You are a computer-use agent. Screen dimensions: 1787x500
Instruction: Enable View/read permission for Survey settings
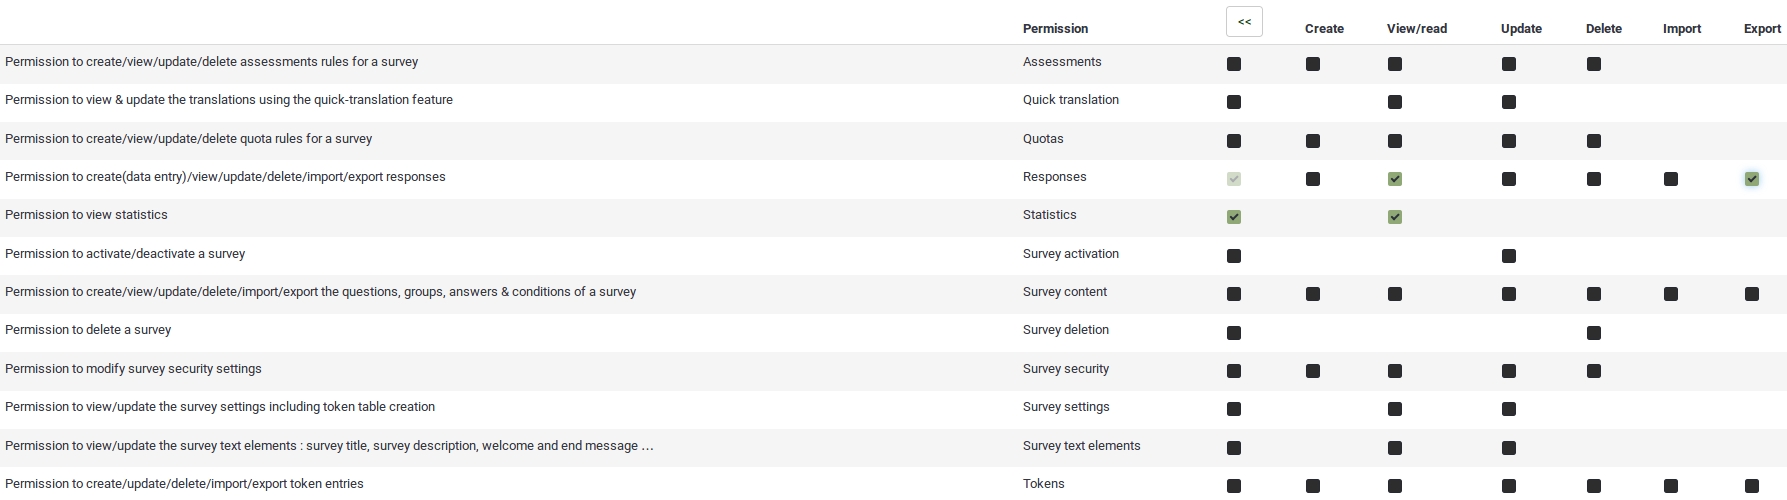coord(1395,409)
